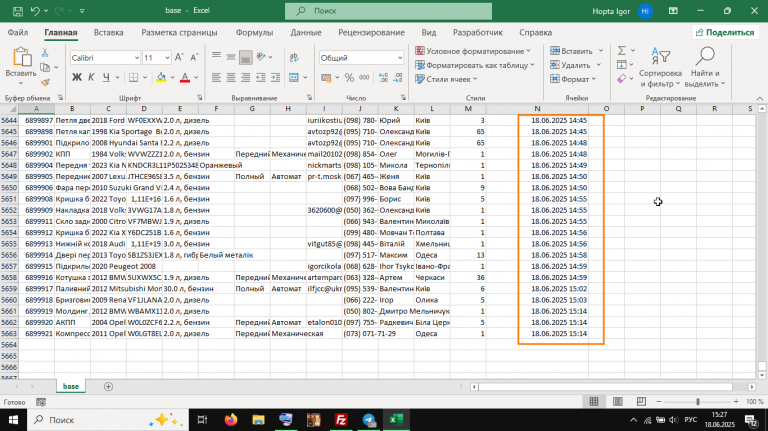Switch to Page Layout view icon
Image resolution: width=768 pixels, height=431 pixels.
coord(618,402)
